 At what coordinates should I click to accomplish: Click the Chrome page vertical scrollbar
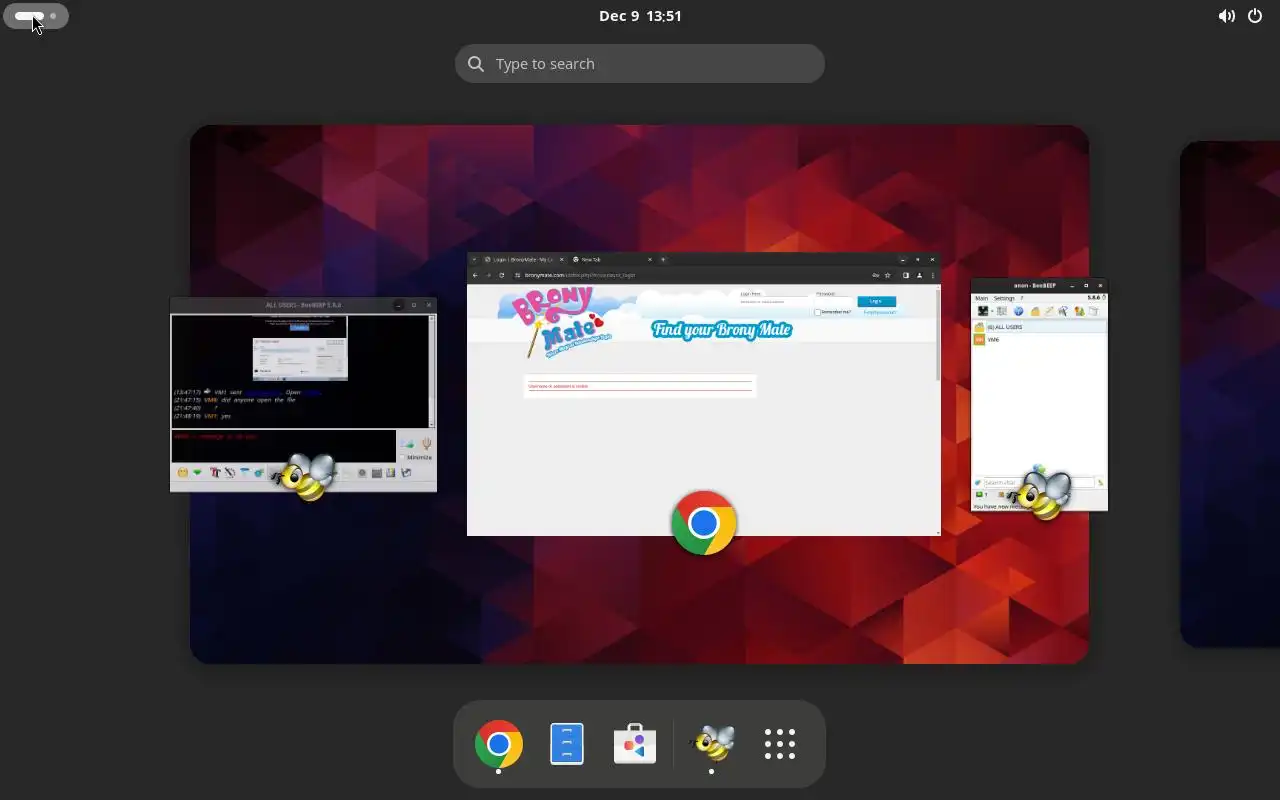point(938,333)
